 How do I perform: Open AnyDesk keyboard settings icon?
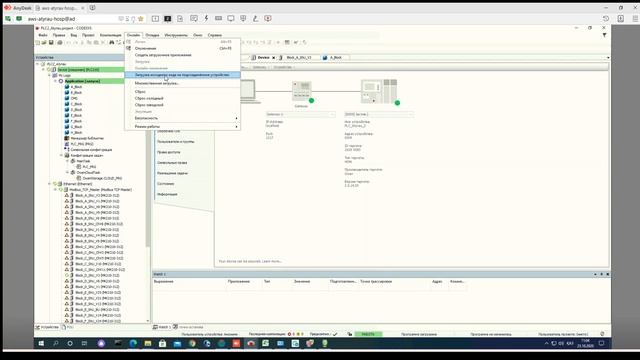coord(219,19)
